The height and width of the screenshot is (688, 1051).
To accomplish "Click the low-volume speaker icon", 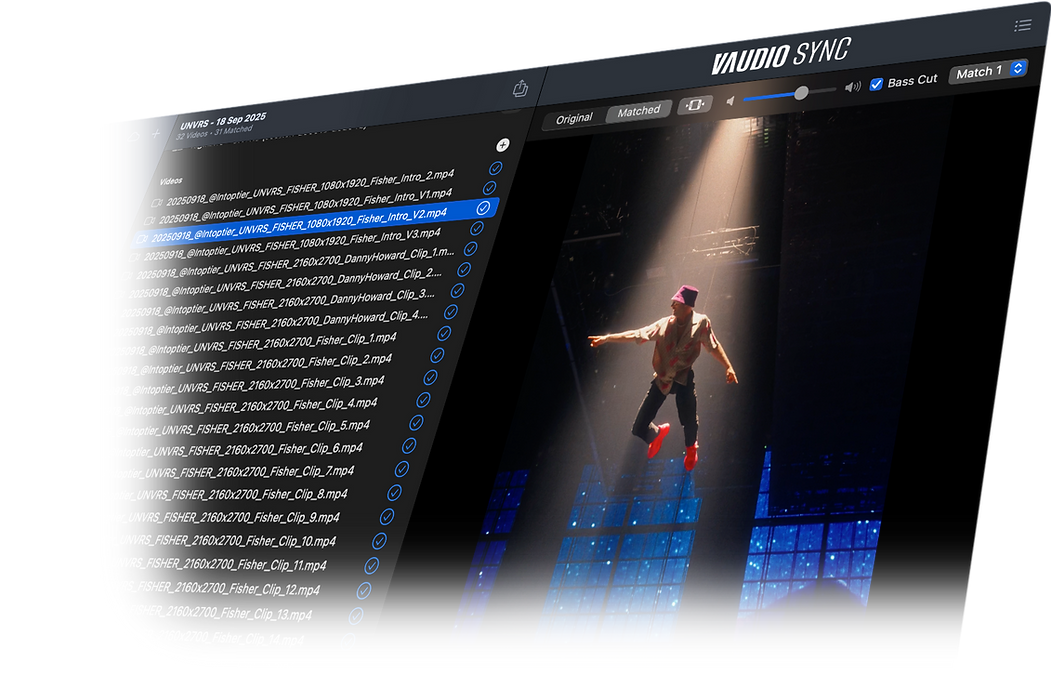I will (x=731, y=101).
